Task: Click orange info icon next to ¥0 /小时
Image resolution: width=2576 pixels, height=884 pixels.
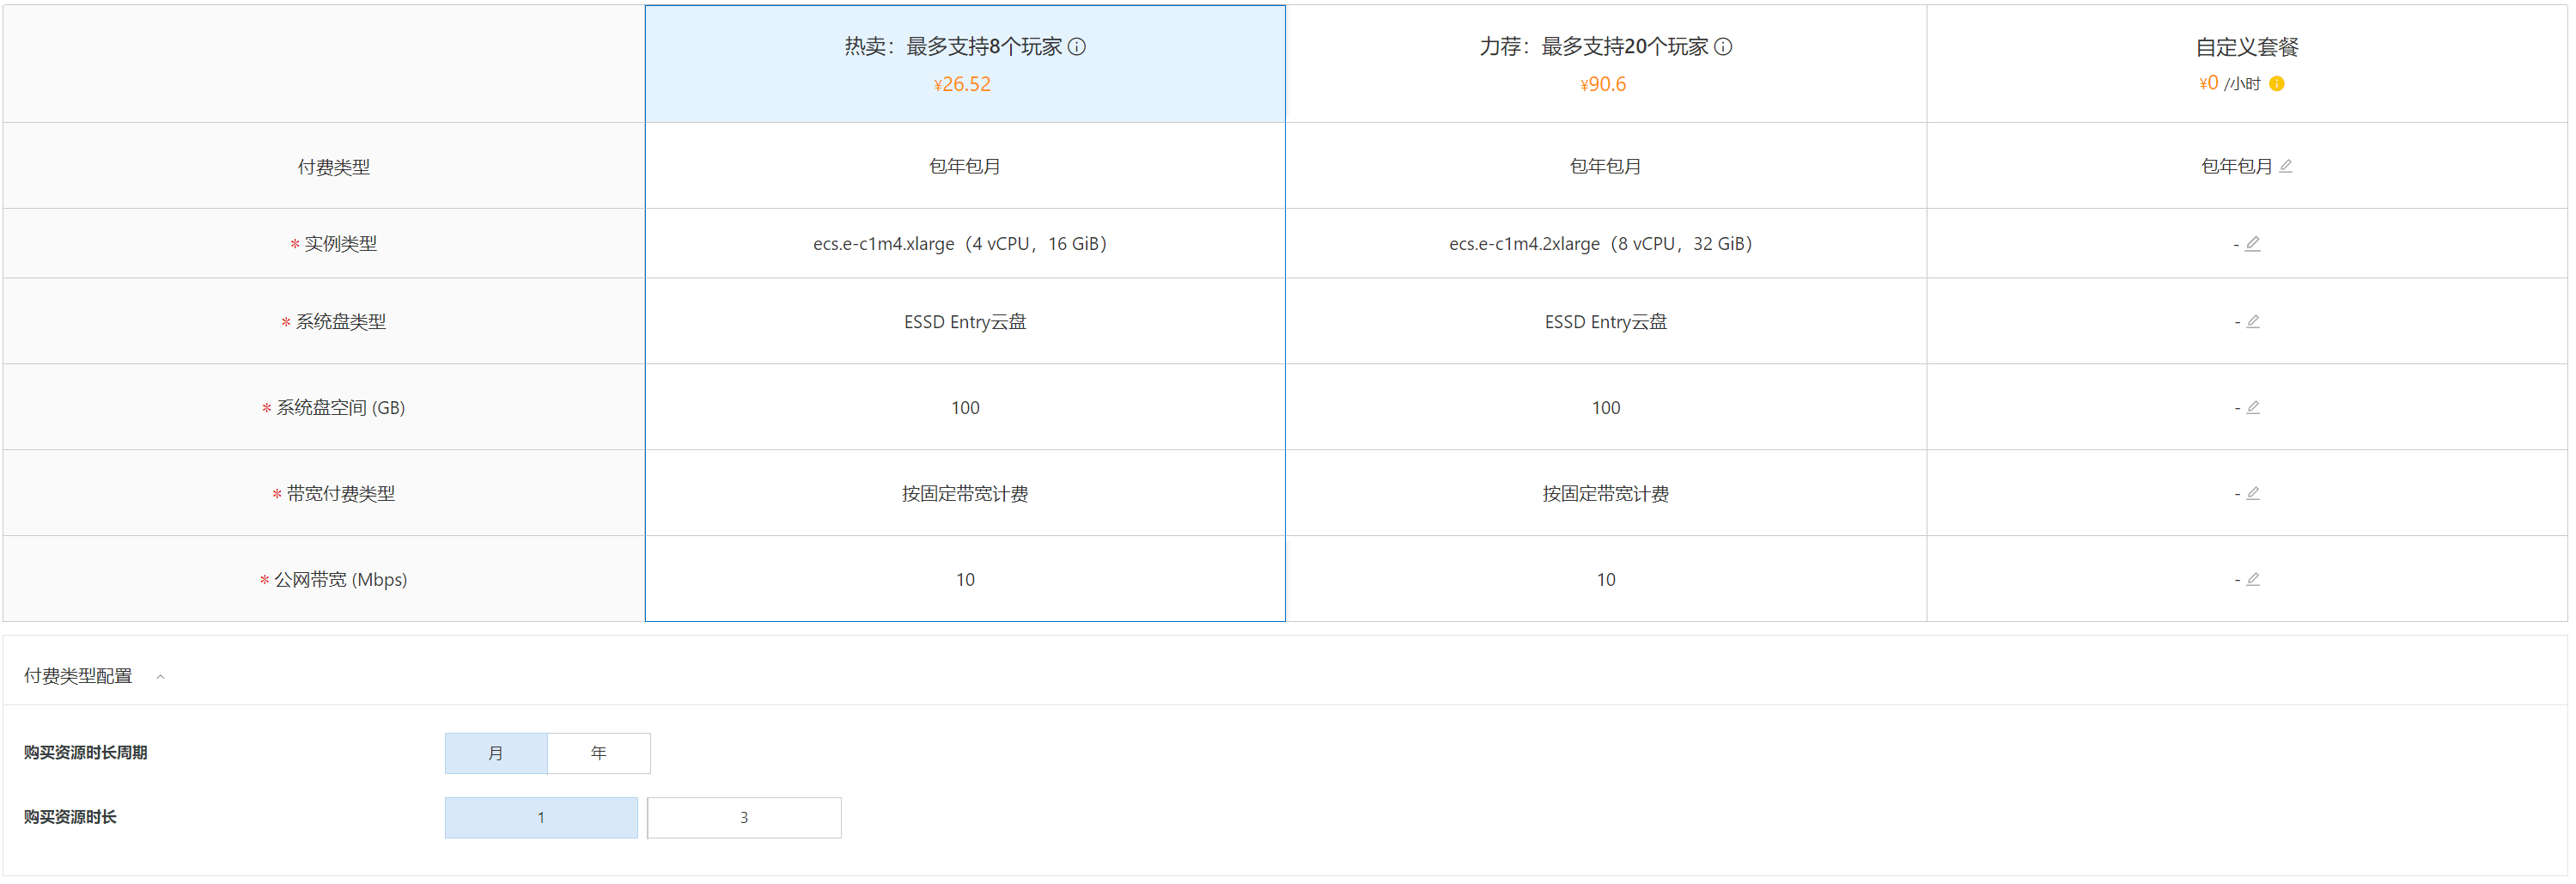Action: pyautogui.click(x=2276, y=84)
